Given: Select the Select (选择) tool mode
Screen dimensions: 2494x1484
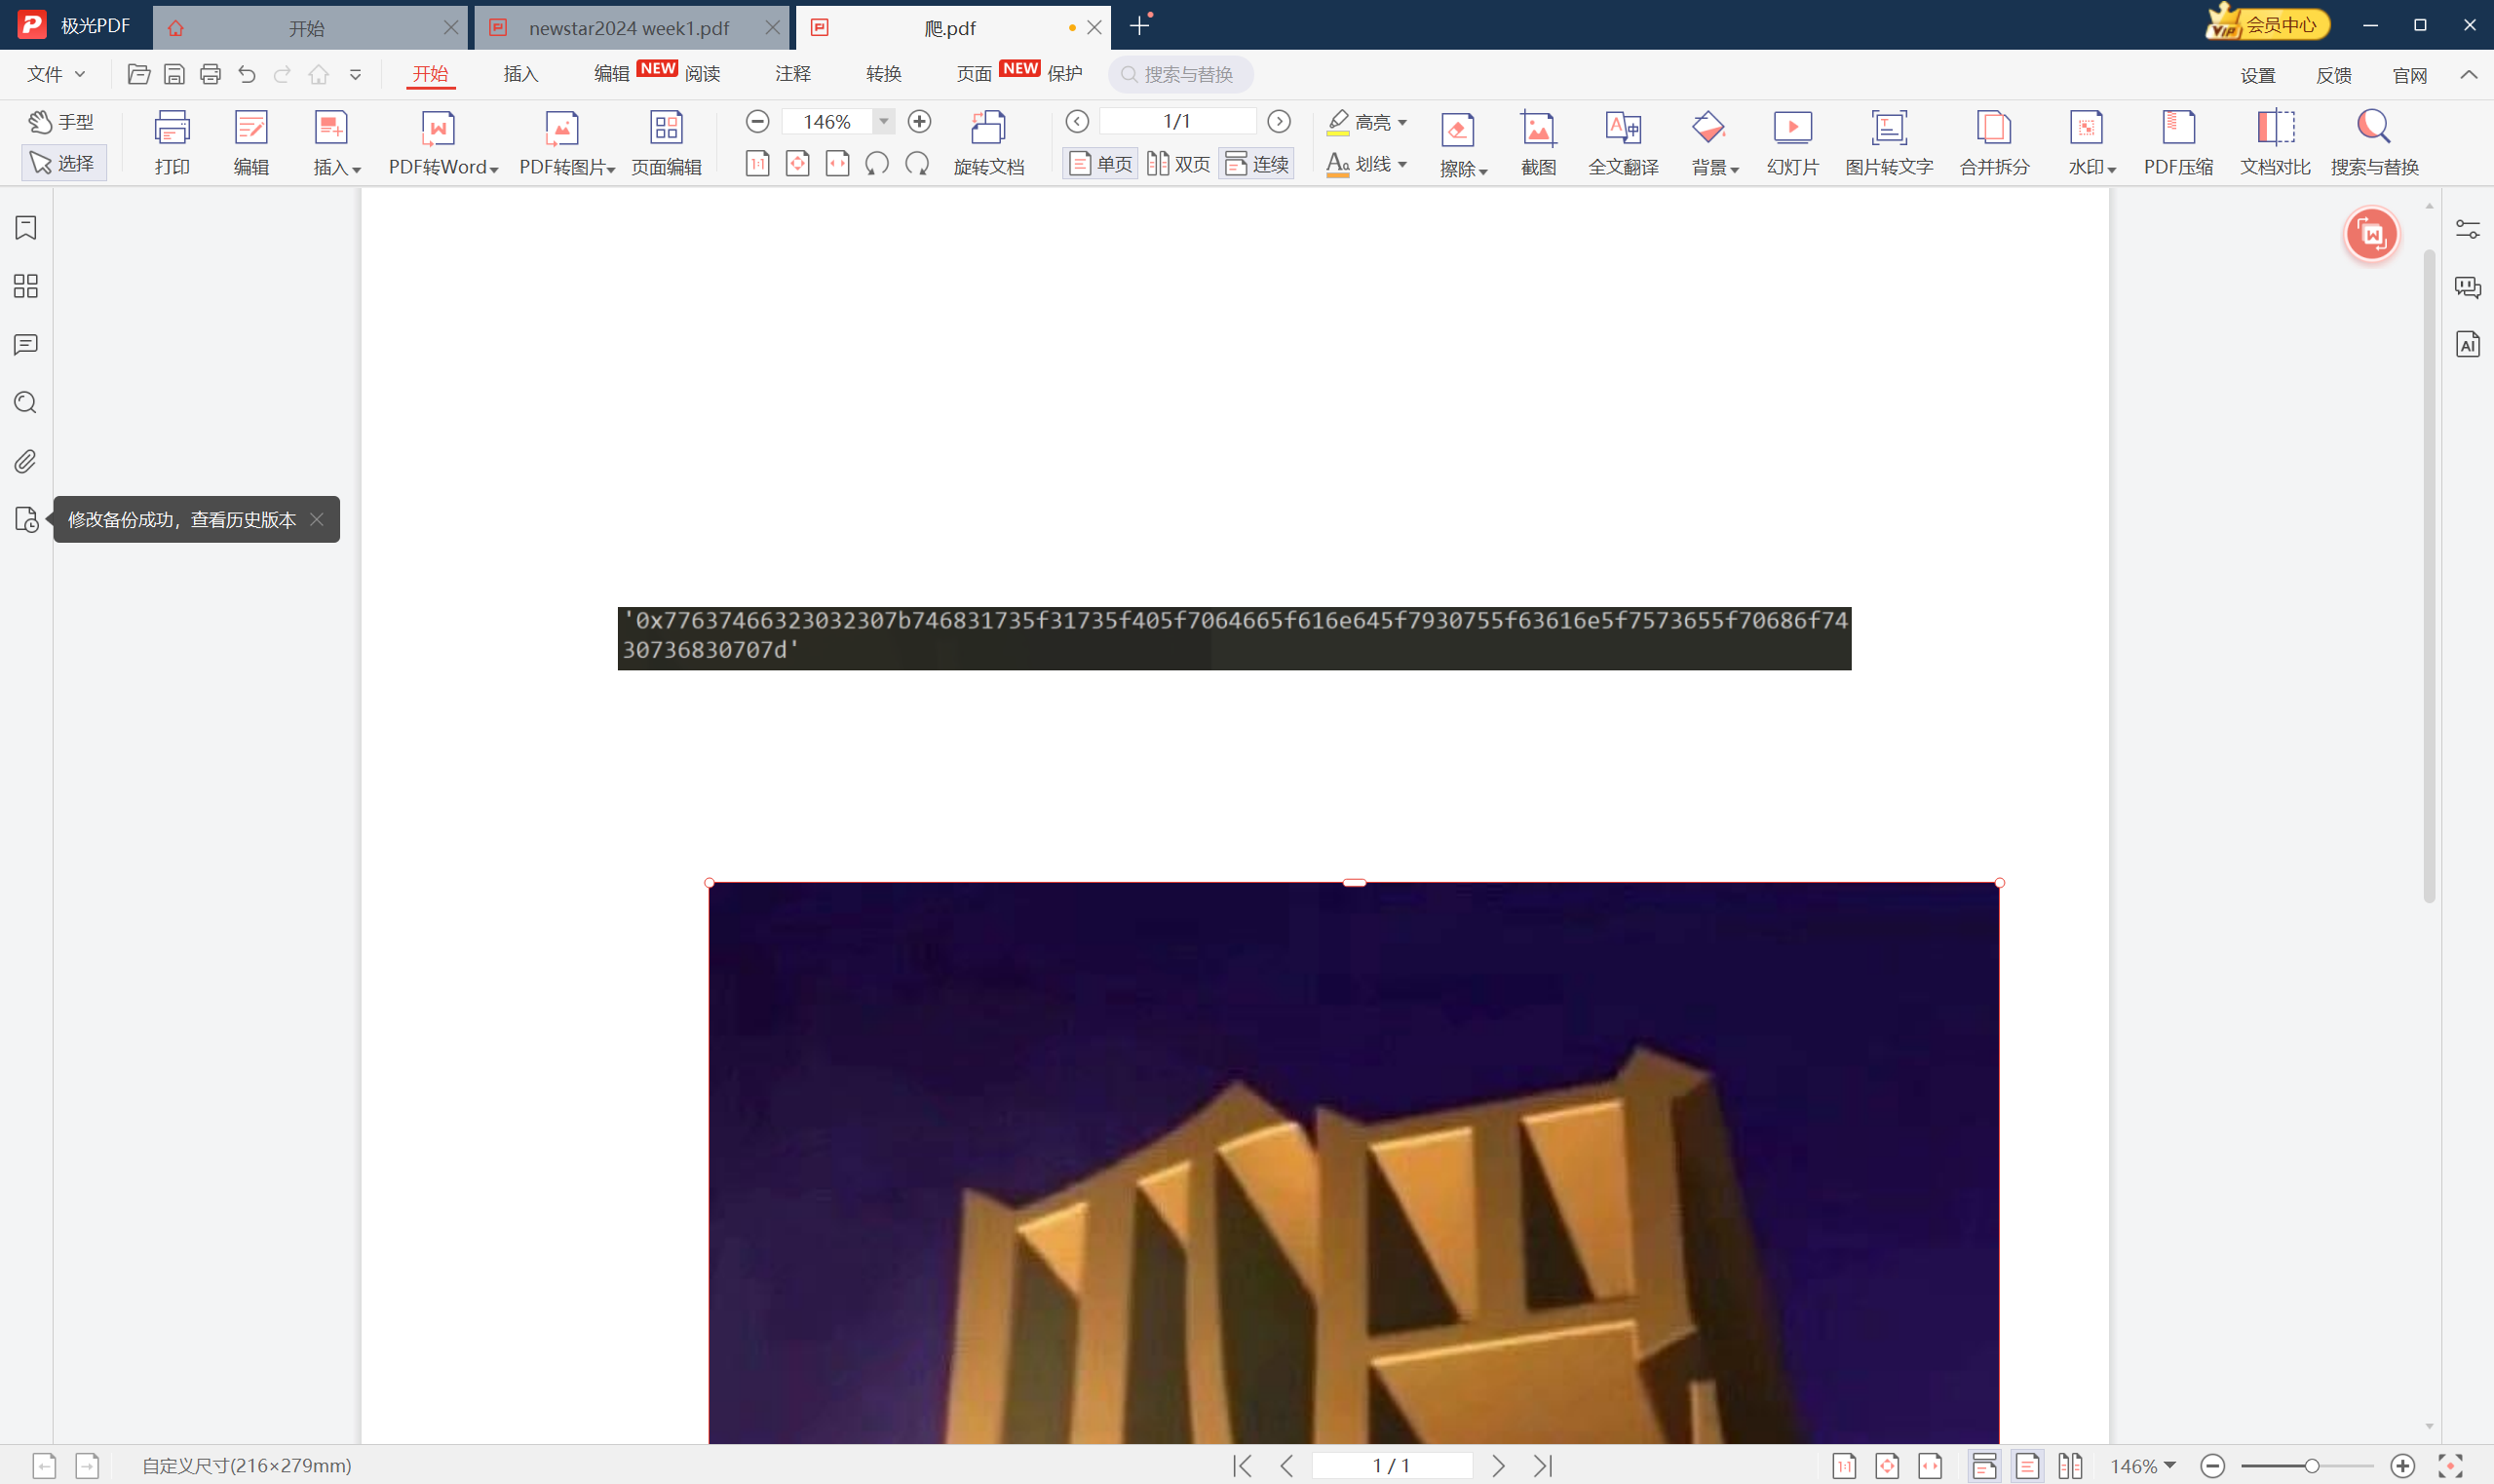Looking at the screenshot, I should pyautogui.click(x=63, y=163).
